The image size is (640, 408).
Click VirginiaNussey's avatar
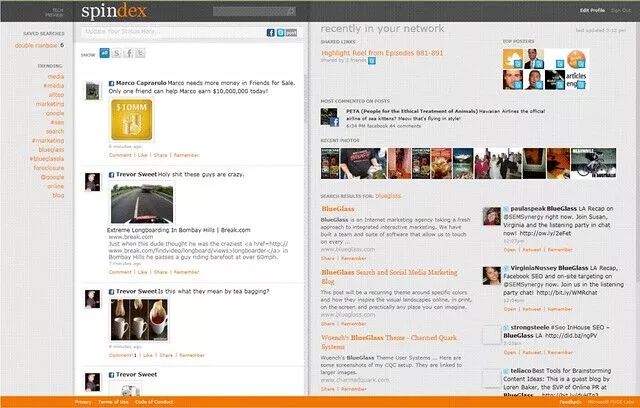pyautogui.click(x=491, y=276)
